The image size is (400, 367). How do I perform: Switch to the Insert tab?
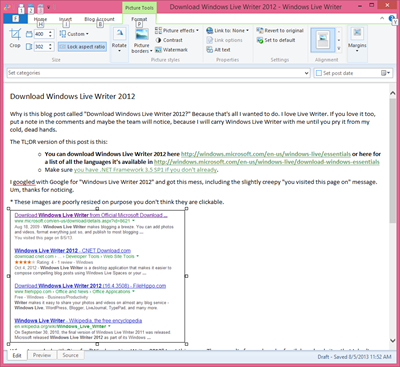(x=65, y=19)
